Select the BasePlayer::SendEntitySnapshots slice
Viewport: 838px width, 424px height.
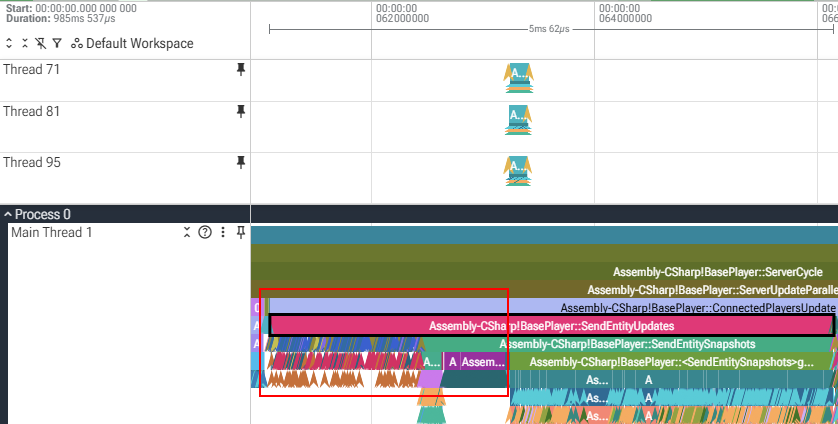click(627, 344)
